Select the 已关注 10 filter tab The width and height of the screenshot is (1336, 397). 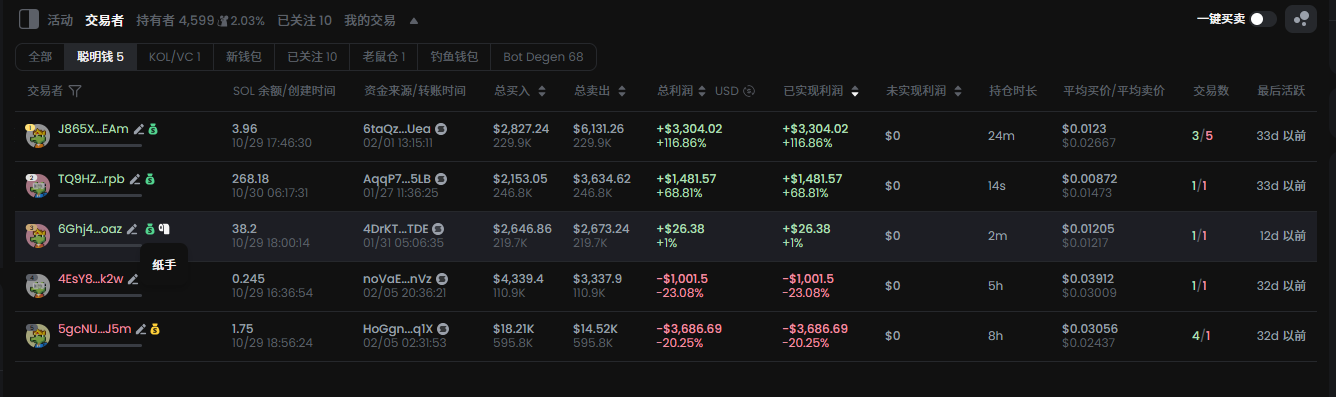312,57
